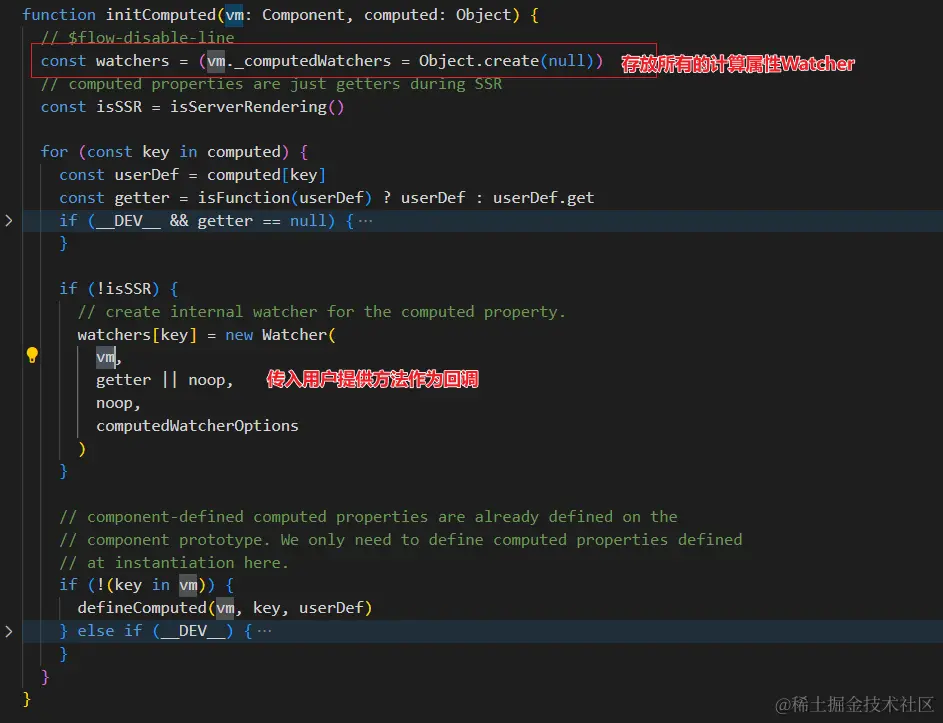
Task: Click new Watcher( constructor call
Action: coord(280,335)
